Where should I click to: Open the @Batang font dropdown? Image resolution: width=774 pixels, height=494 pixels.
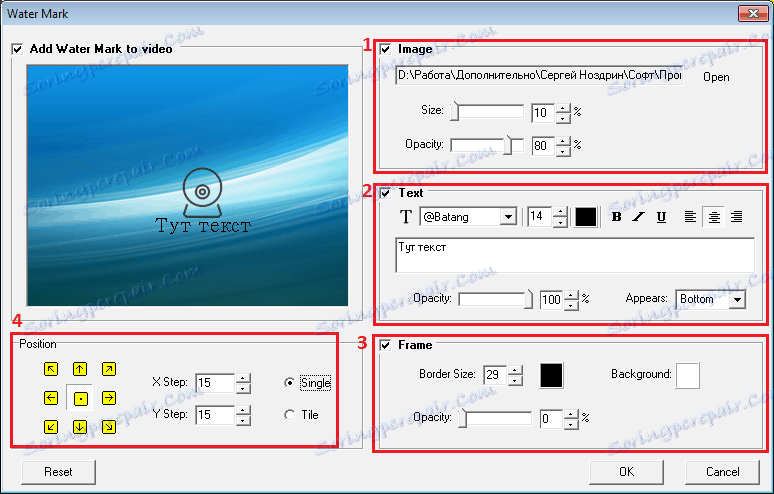(x=507, y=217)
